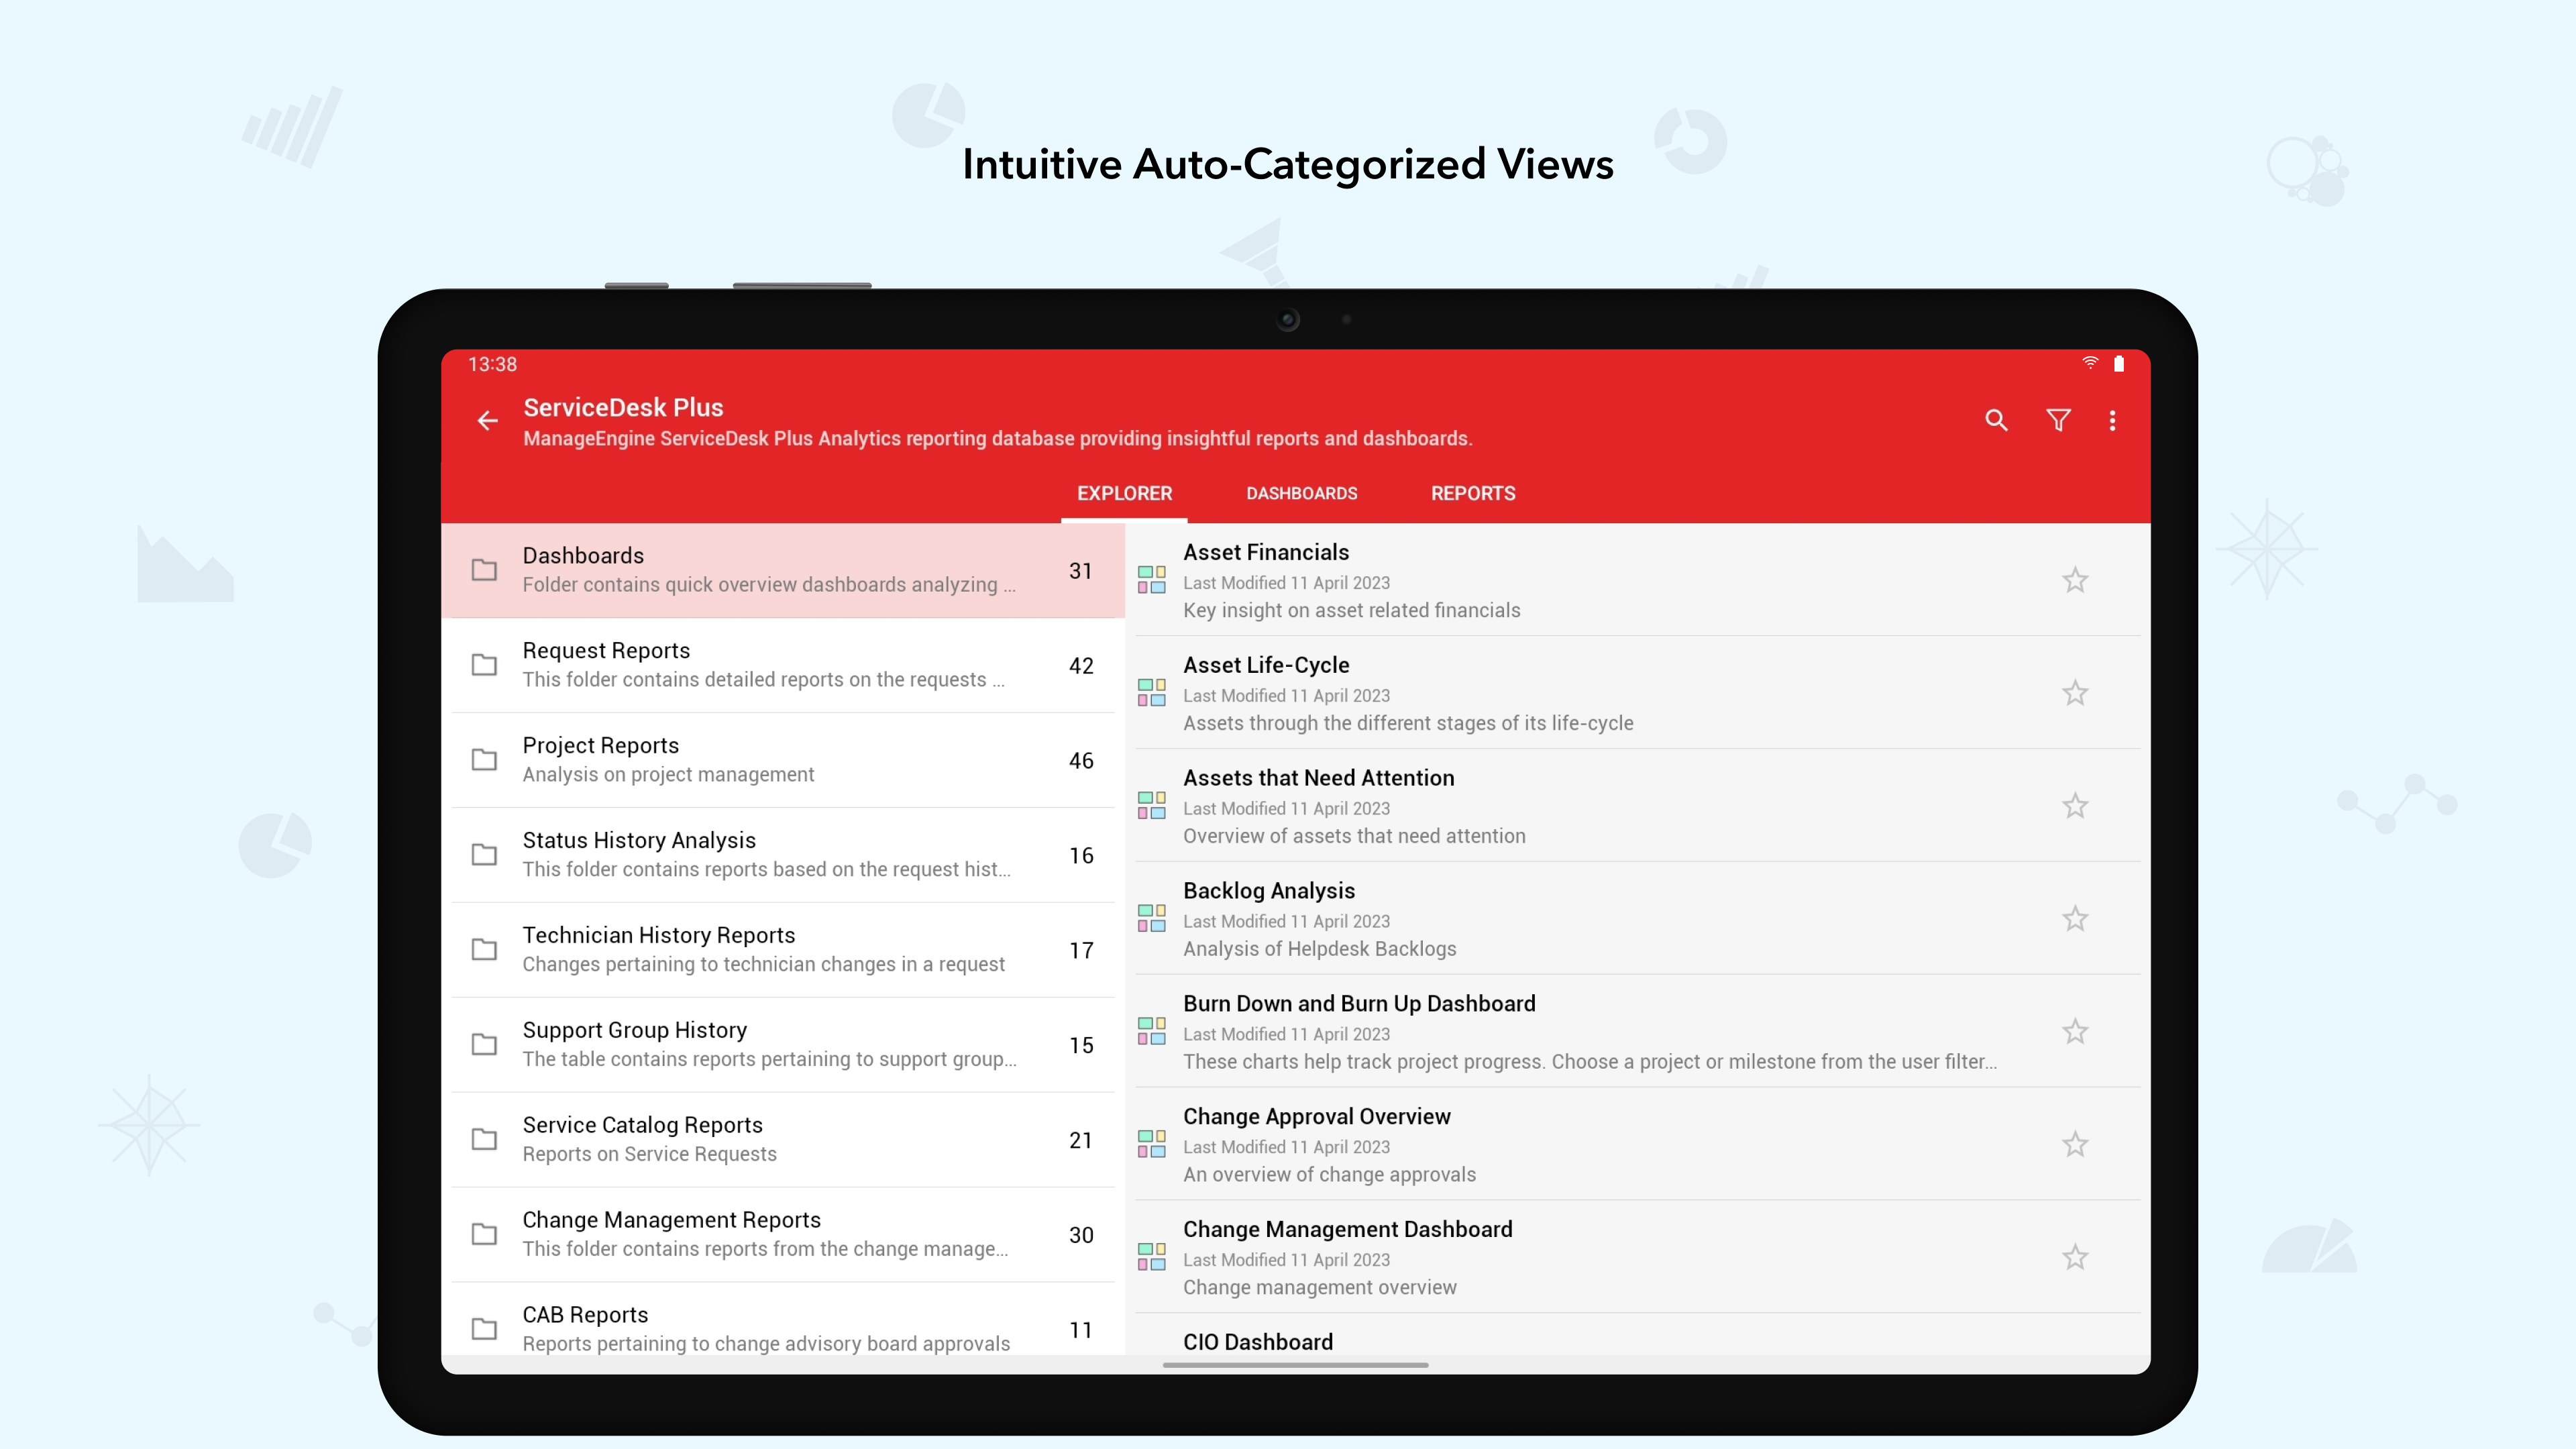2576x1449 pixels.
Task: Click the Support Group History folder icon
Action: click(x=484, y=1045)
